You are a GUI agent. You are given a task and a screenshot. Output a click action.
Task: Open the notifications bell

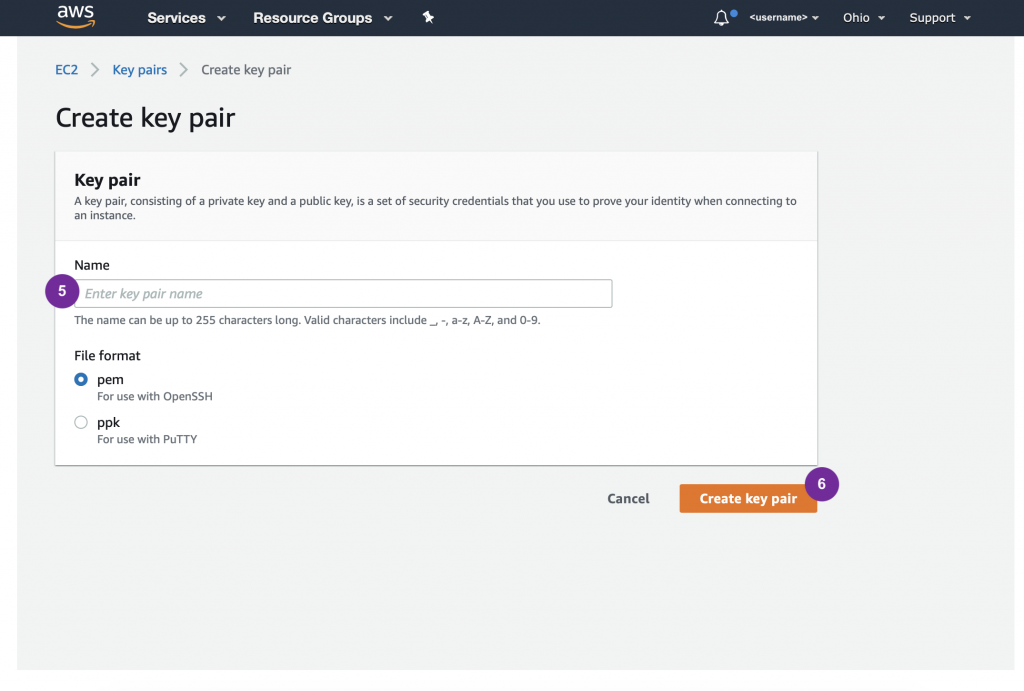pos(722,18)
